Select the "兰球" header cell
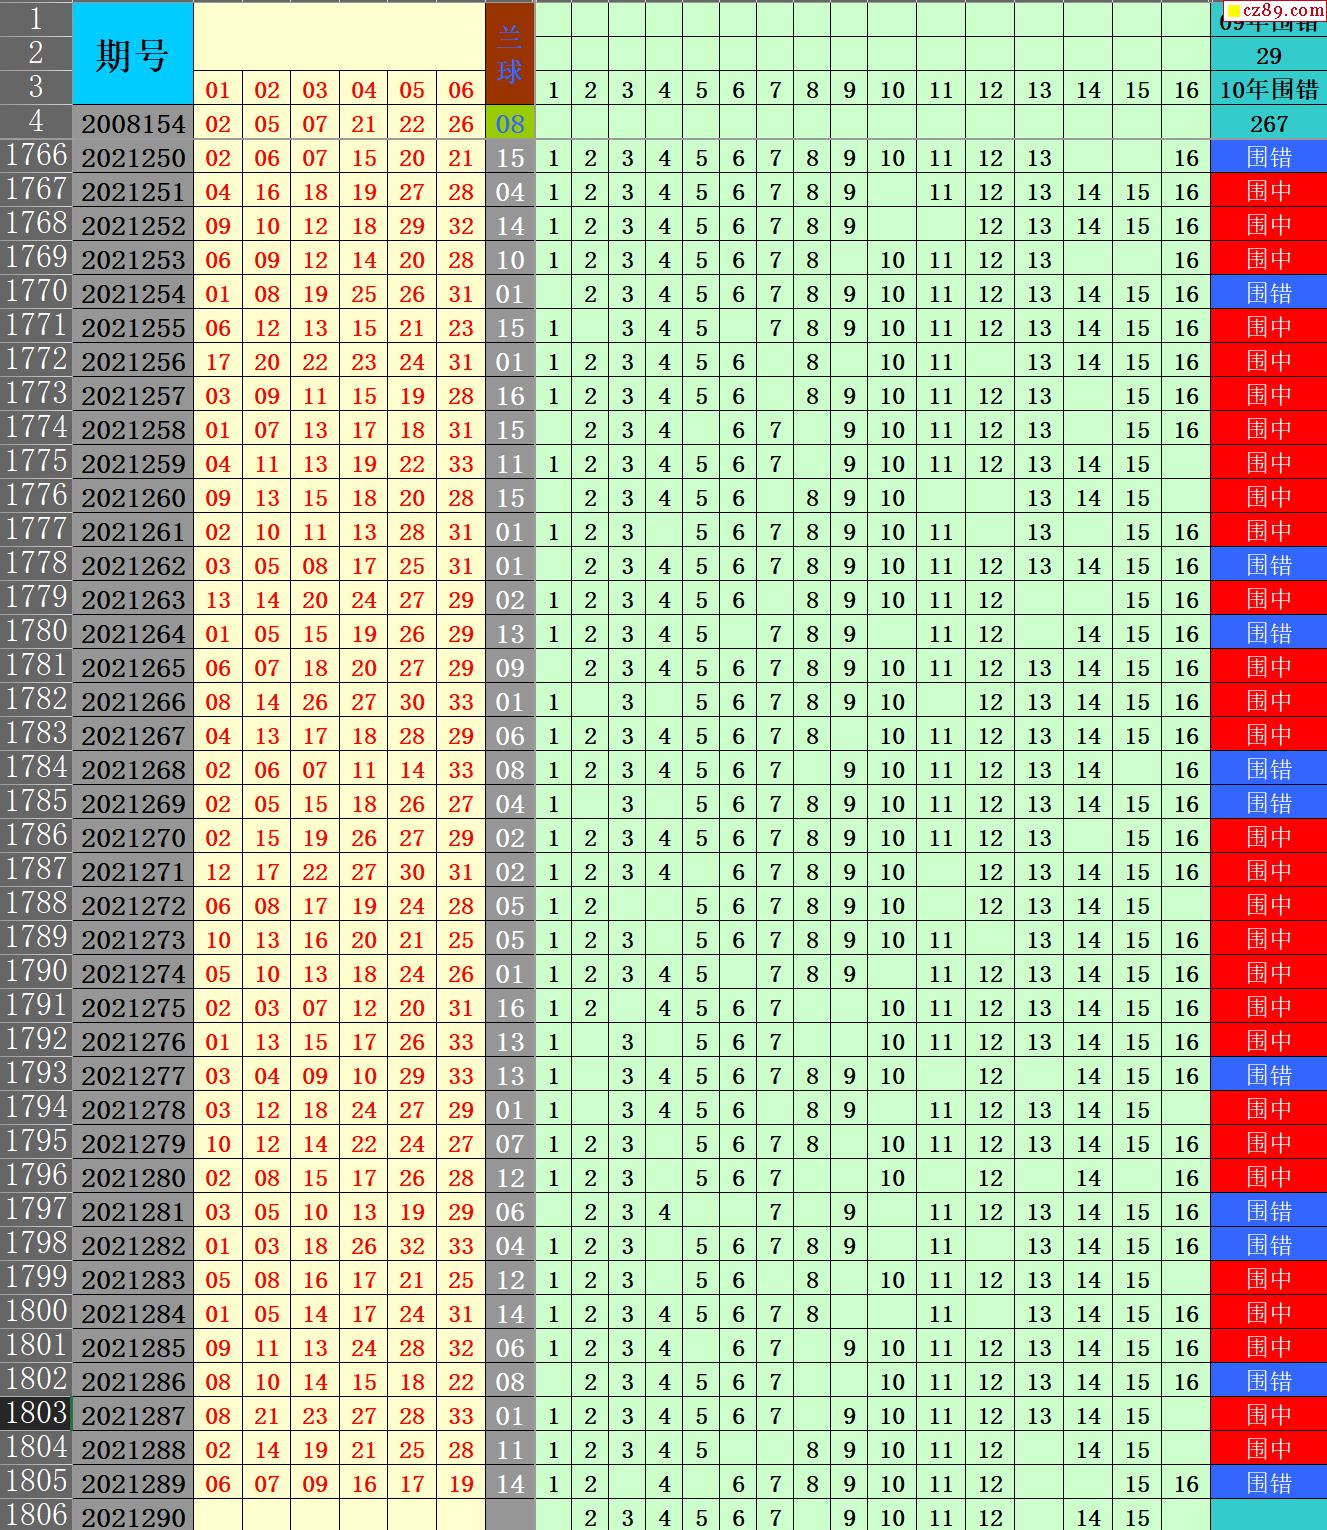Image resolution: width=1327 pixels, height=1530 pixels. pos(510,54)
